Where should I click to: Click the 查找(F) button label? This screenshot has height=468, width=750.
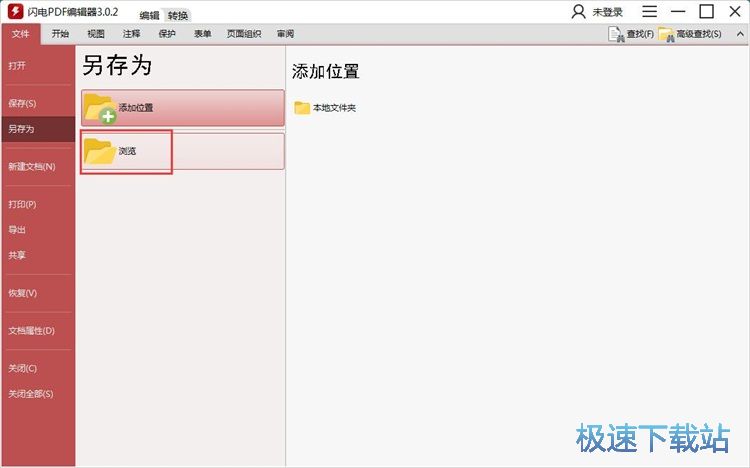(x=640, y=34)
